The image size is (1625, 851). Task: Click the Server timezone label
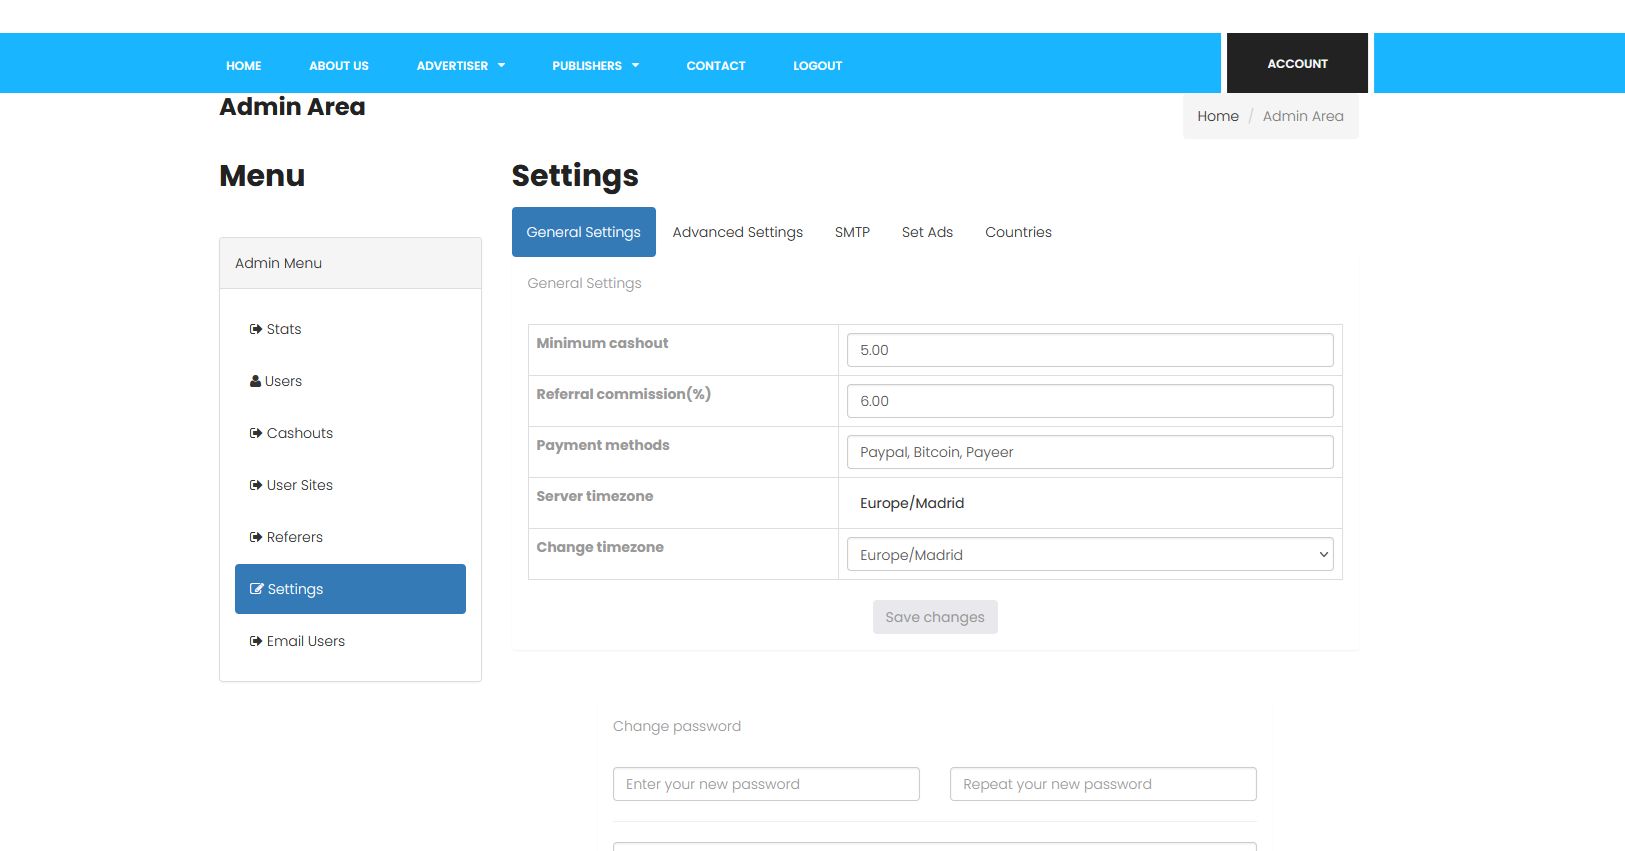click(595, 496)
